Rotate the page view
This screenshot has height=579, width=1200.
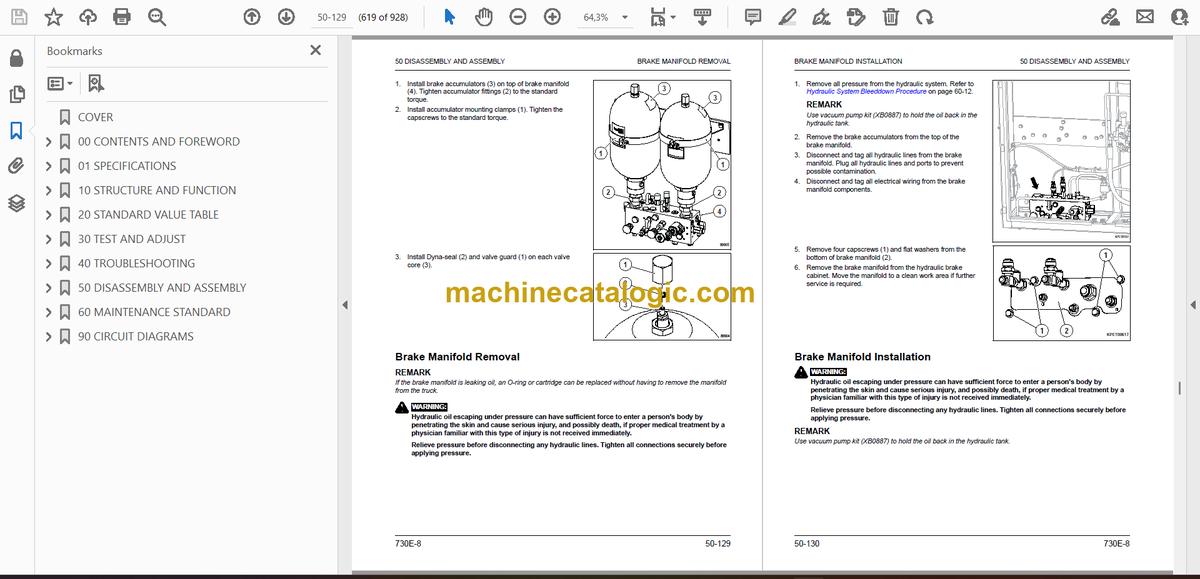tap(925, 17)
